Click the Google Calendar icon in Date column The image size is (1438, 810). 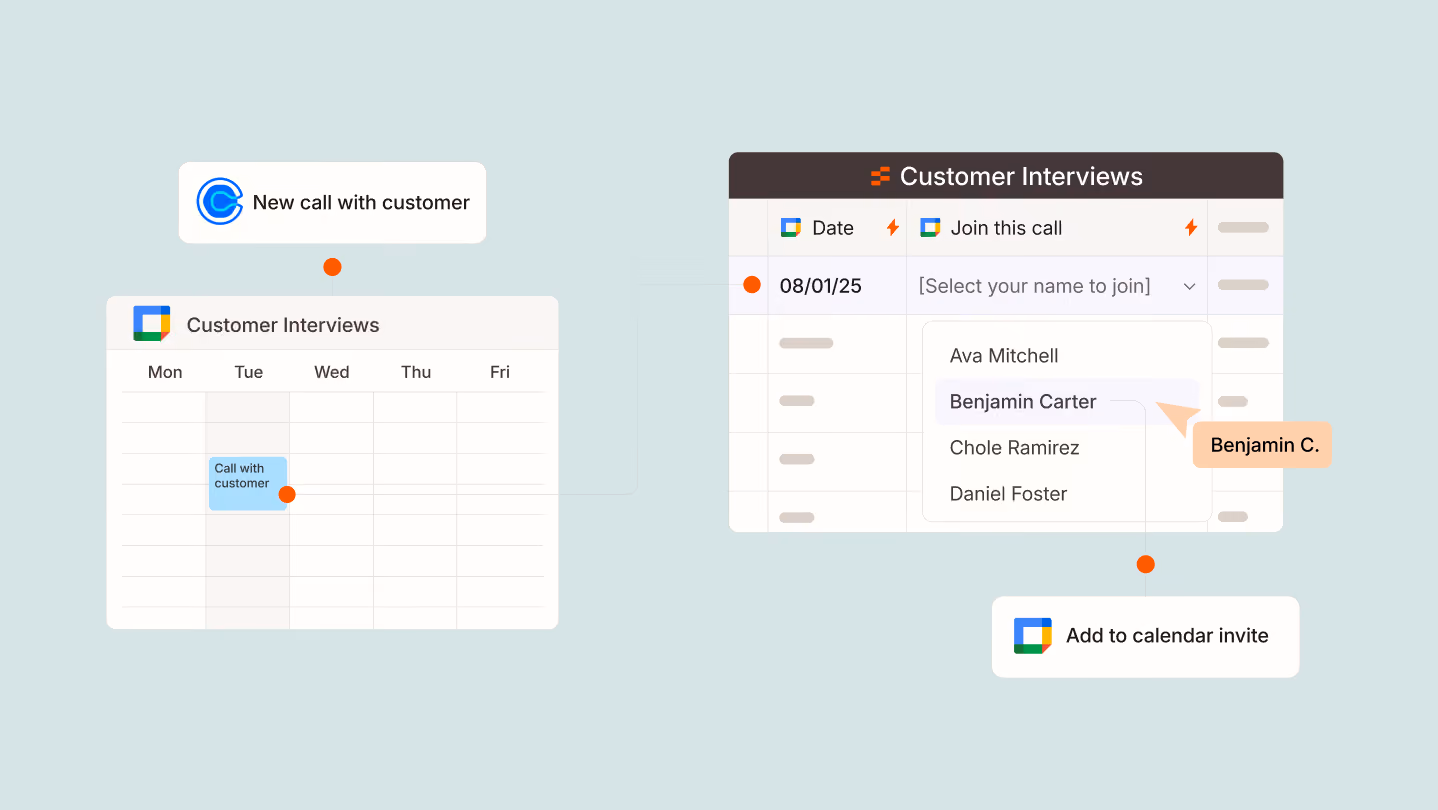(791, 228)
